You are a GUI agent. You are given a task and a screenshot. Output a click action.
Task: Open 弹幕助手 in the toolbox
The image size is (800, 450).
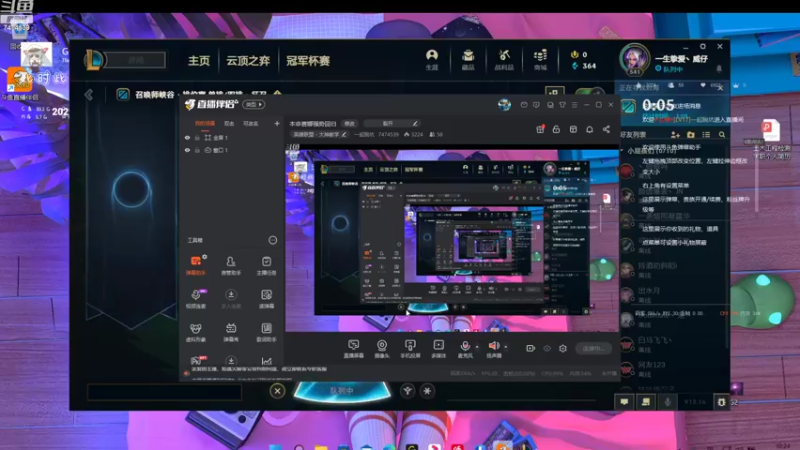pyautogui.click(x=196, y=265)
